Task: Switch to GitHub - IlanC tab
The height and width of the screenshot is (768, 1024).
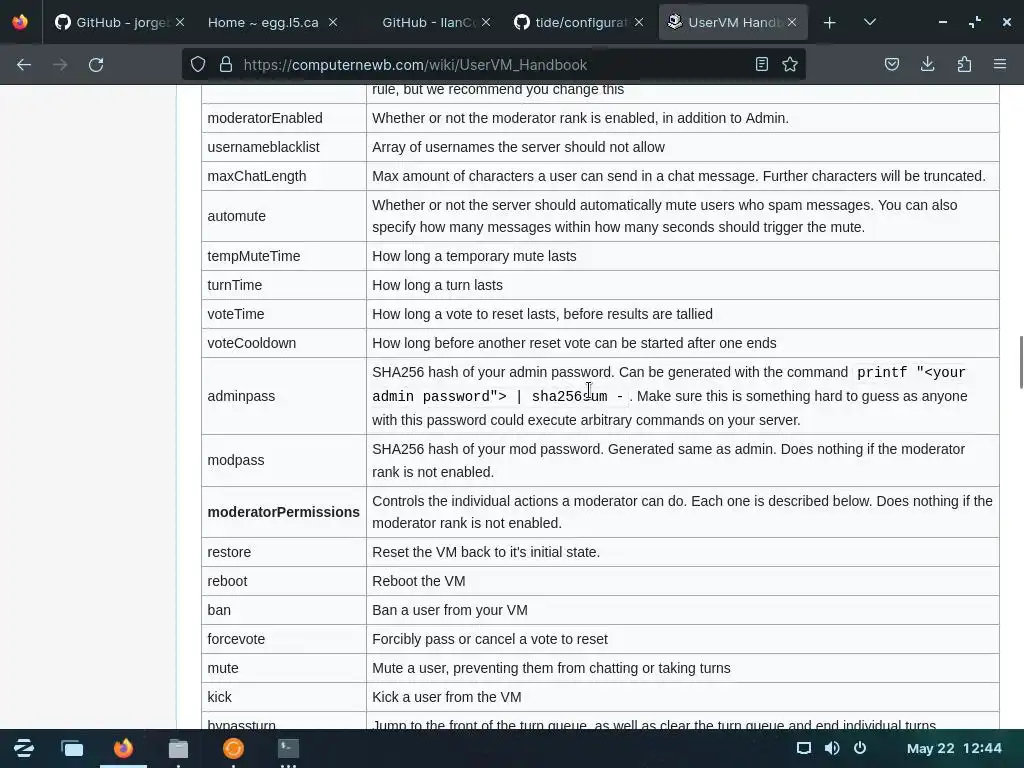Action: [x=427, y=22]
